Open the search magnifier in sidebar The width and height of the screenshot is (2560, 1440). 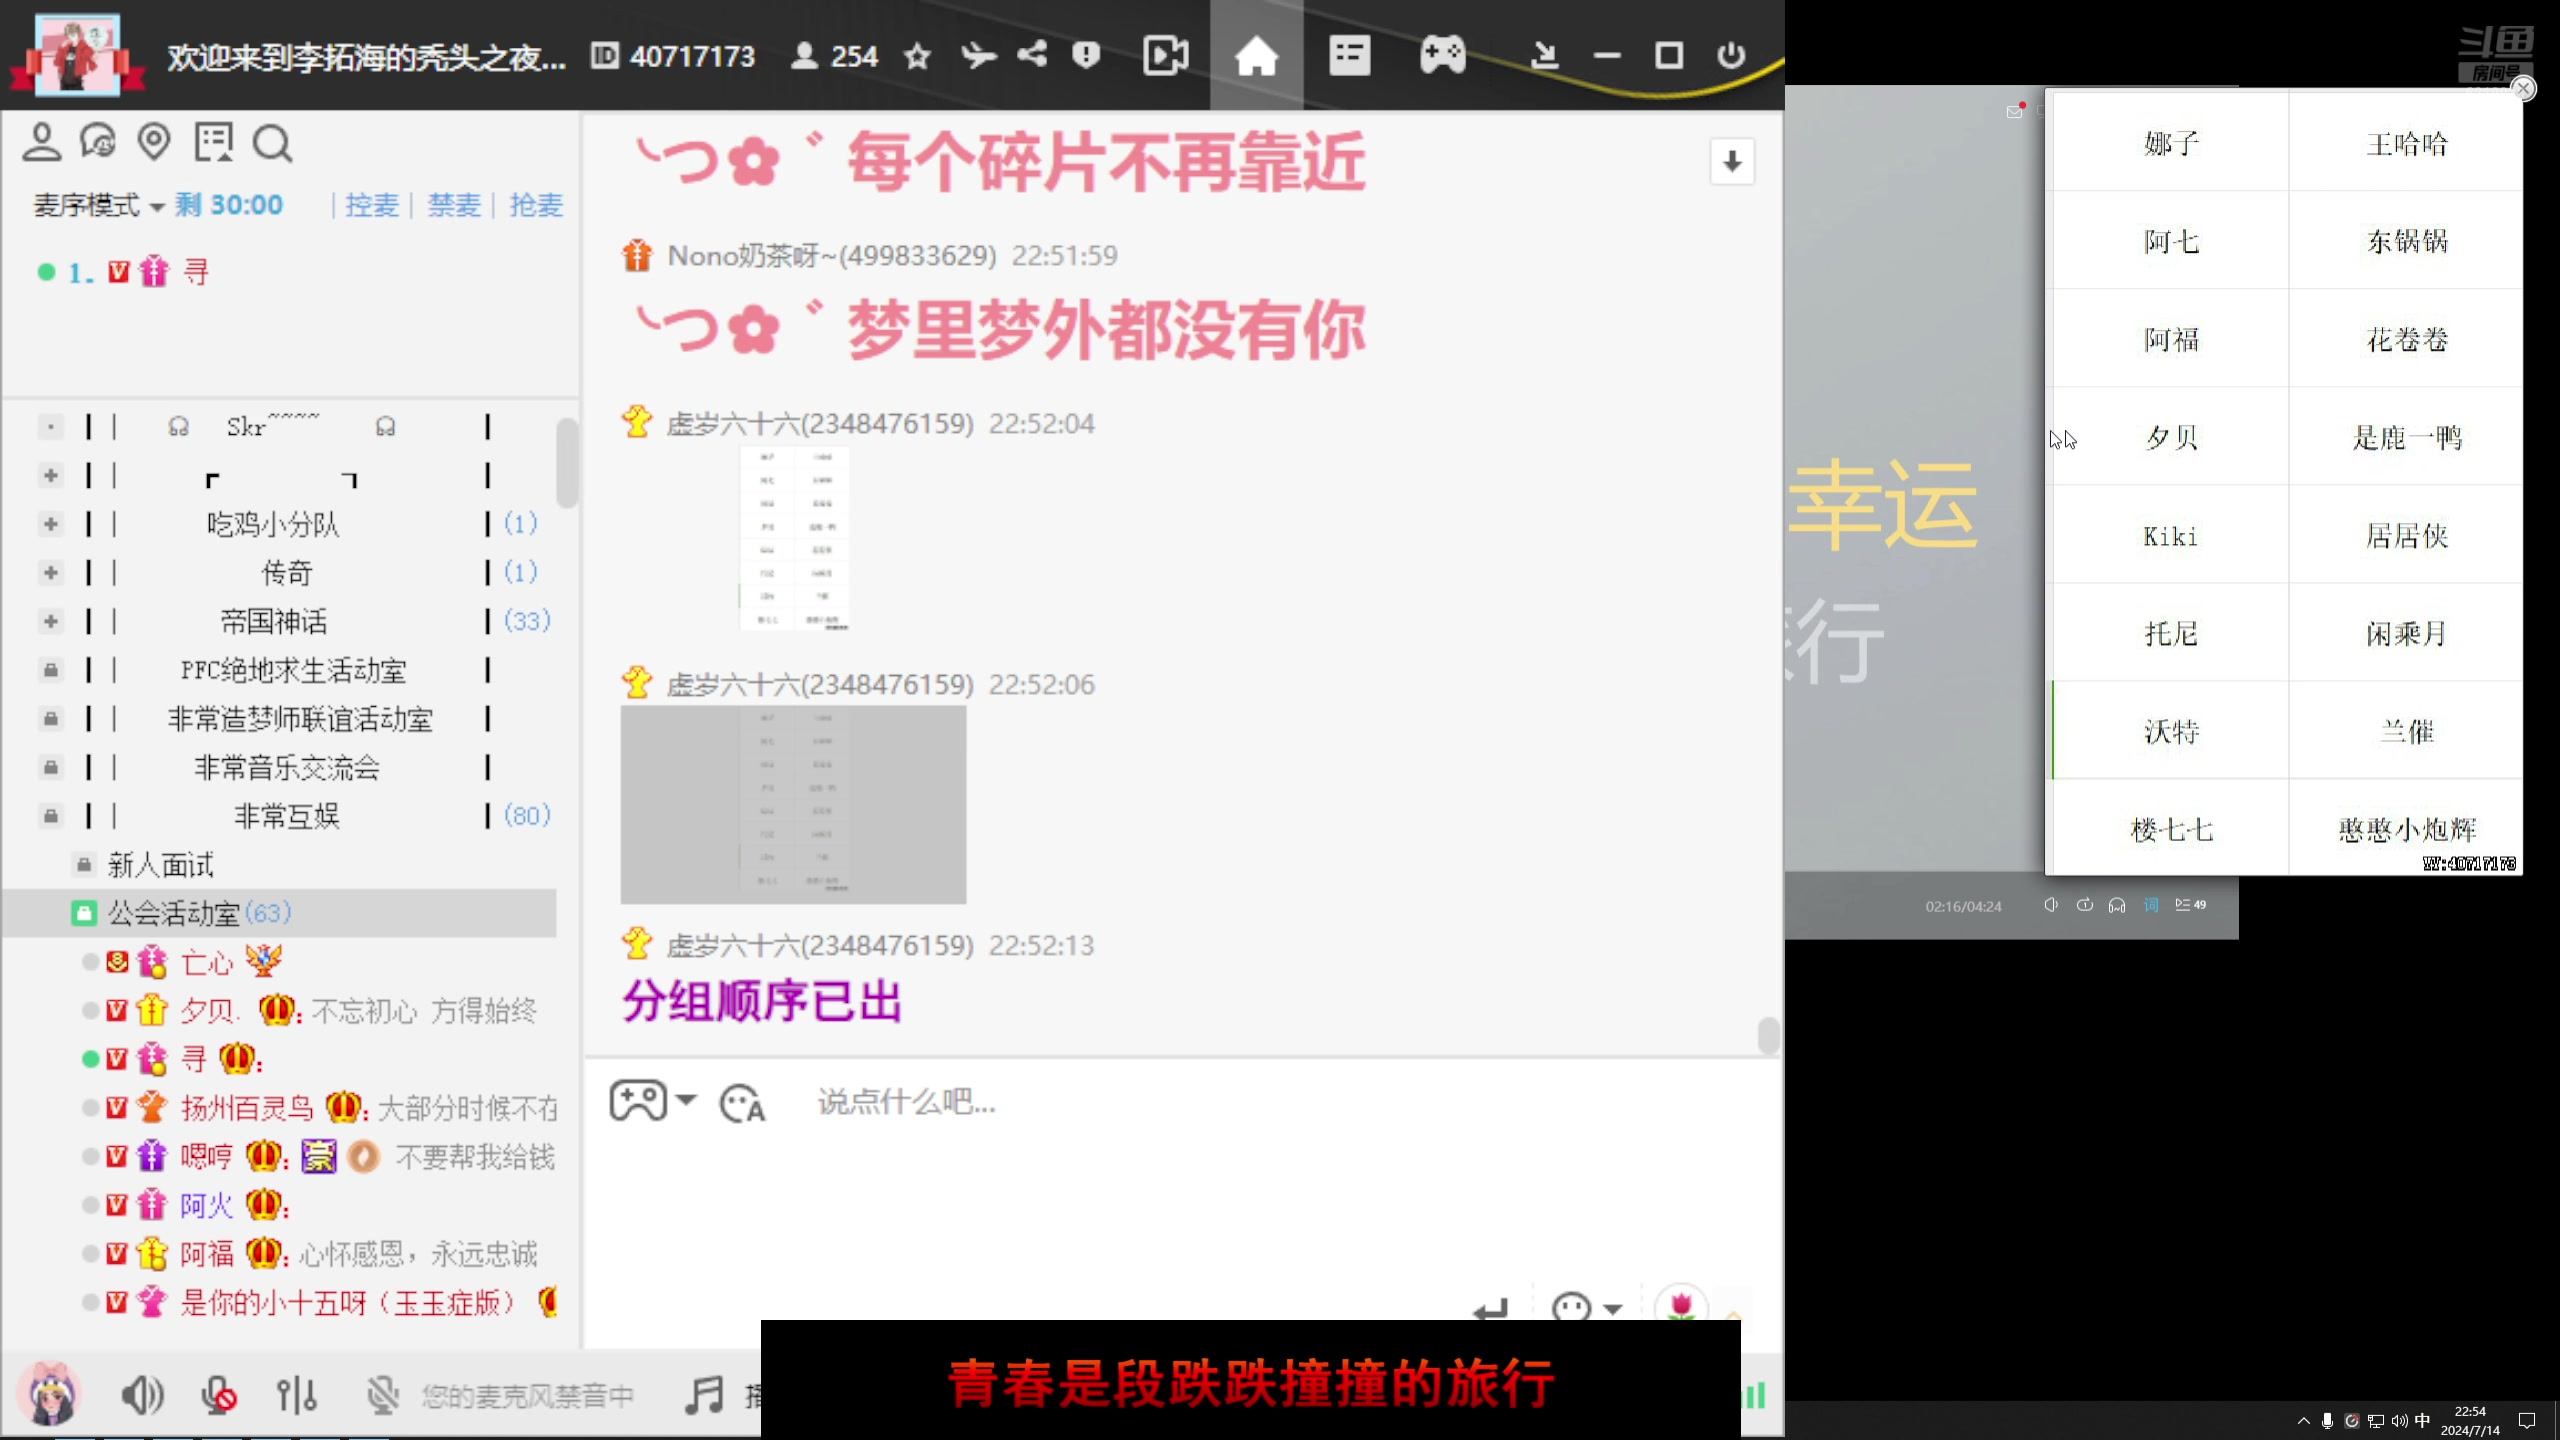click(271, 144)
